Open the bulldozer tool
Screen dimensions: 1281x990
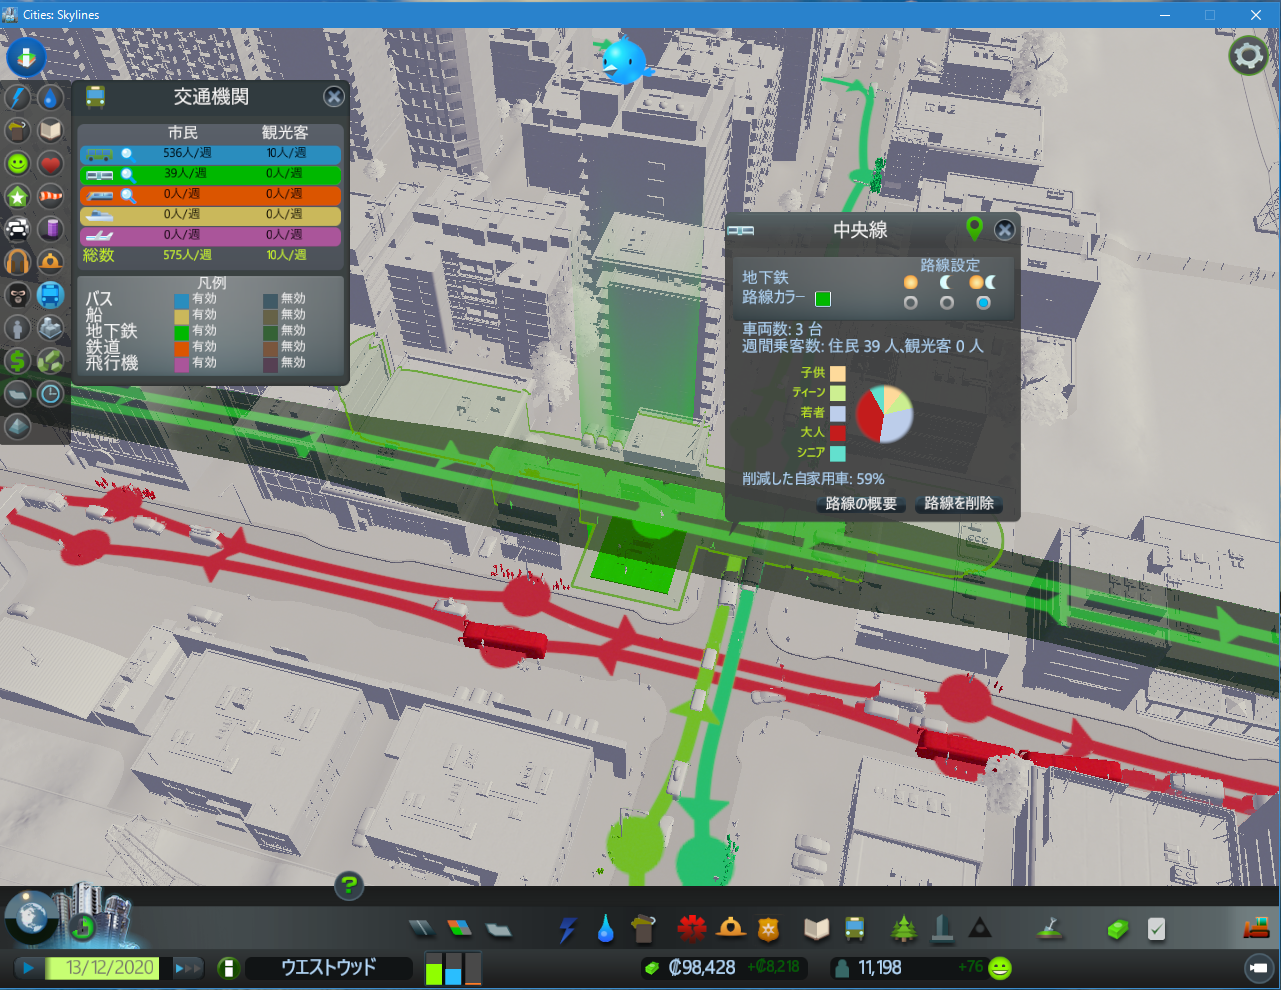click(1256, 929)
